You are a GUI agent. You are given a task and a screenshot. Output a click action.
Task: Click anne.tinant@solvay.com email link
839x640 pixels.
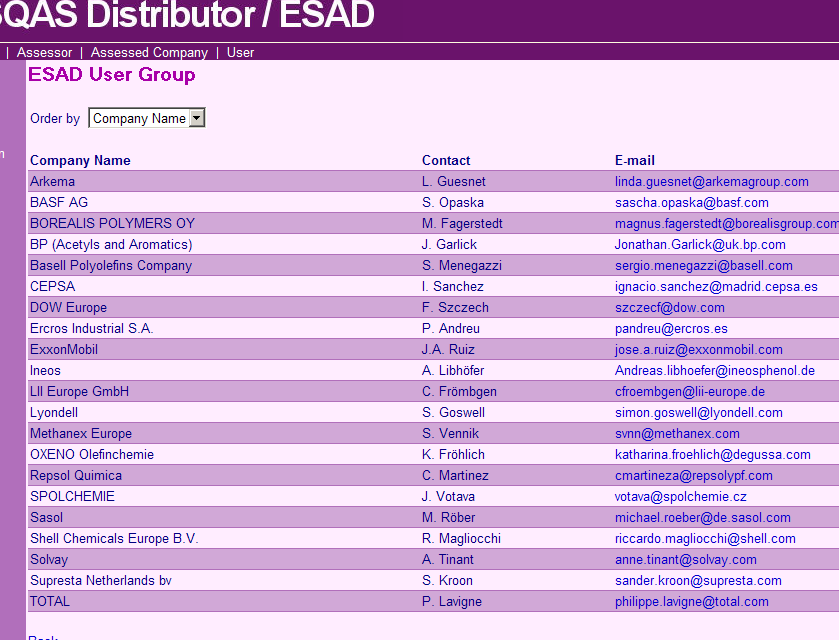(685, 559)
